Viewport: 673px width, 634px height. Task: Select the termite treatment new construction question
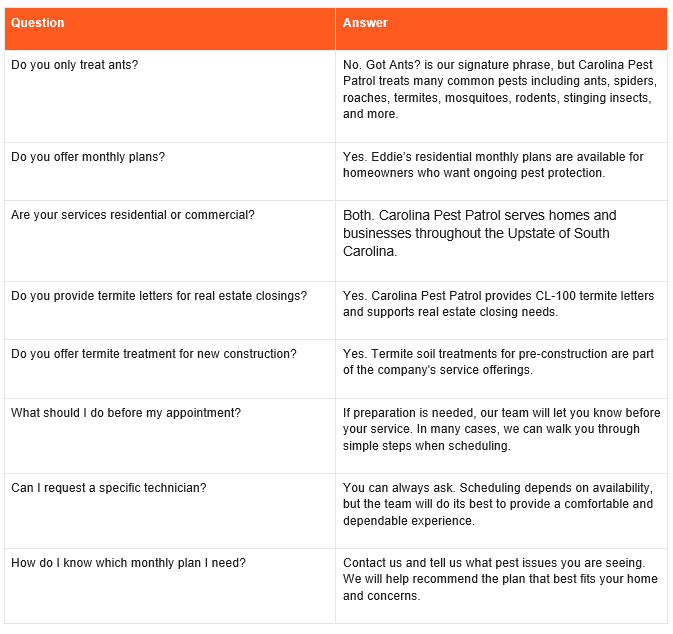pos(154,354)
